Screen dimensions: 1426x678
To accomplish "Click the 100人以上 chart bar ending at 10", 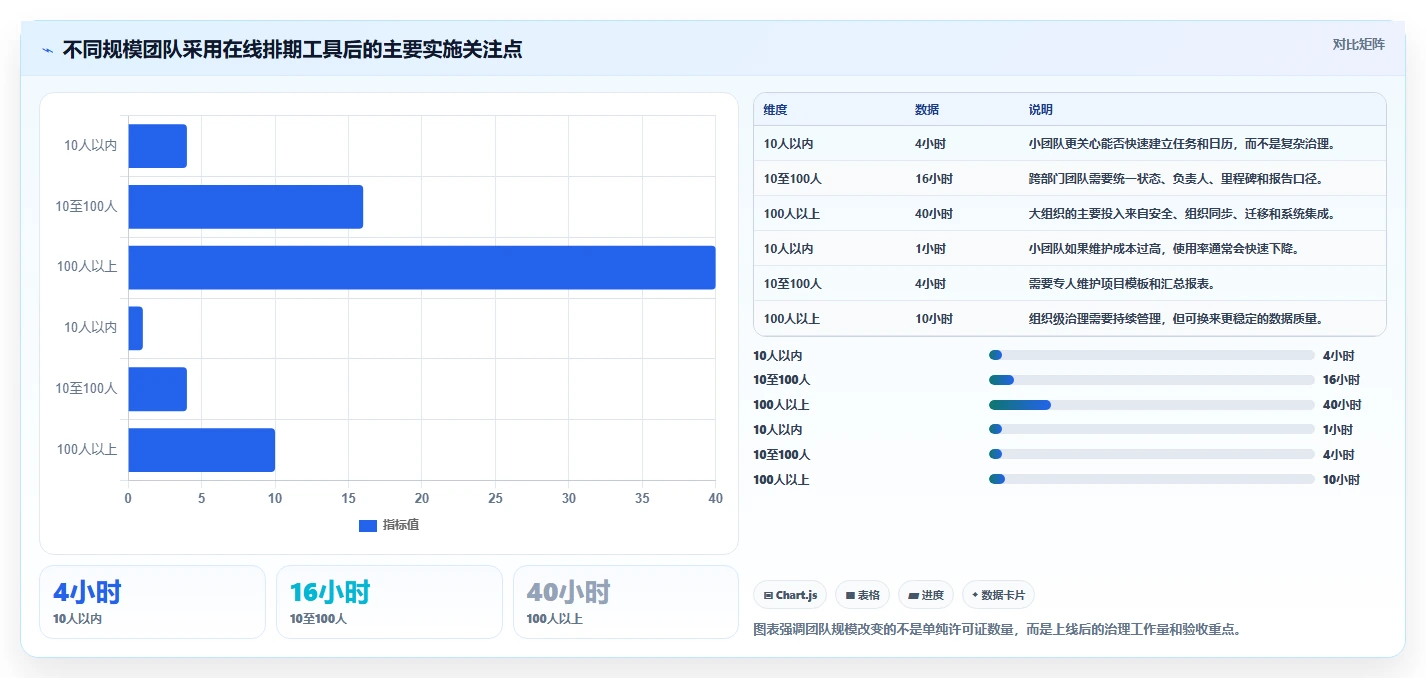I will 201,450.
